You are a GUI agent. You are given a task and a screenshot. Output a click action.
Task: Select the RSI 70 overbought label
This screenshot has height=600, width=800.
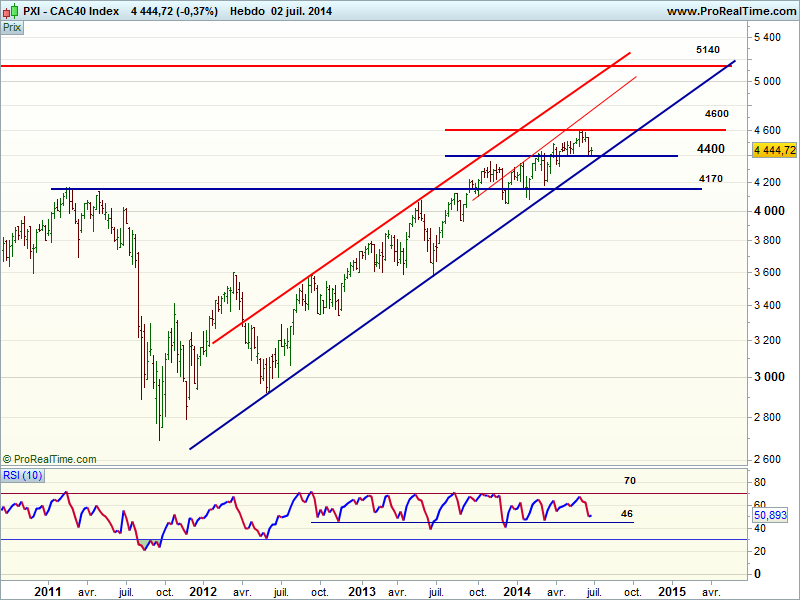click(629, 481)
